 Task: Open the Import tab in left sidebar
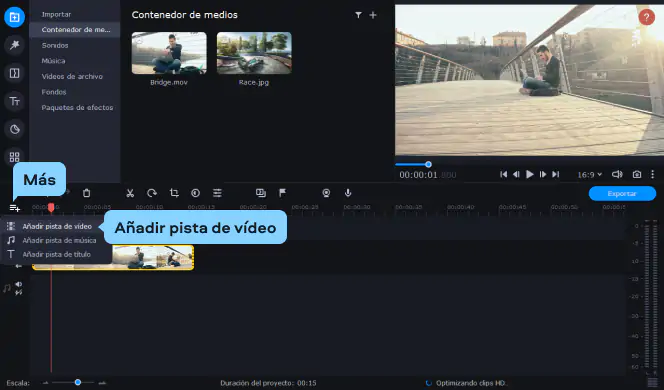click(14, 17)
